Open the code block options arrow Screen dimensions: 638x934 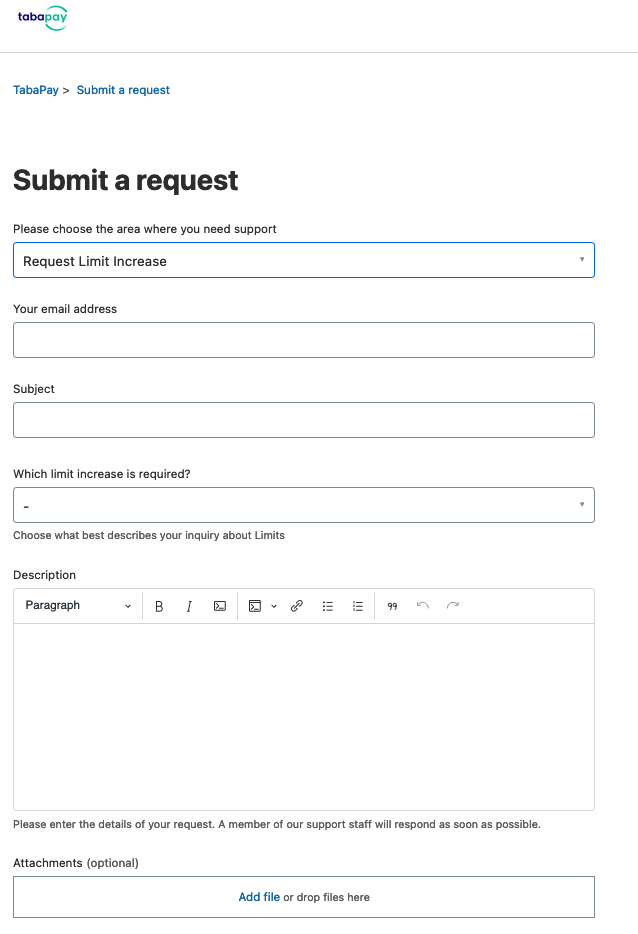pos(274,606)
